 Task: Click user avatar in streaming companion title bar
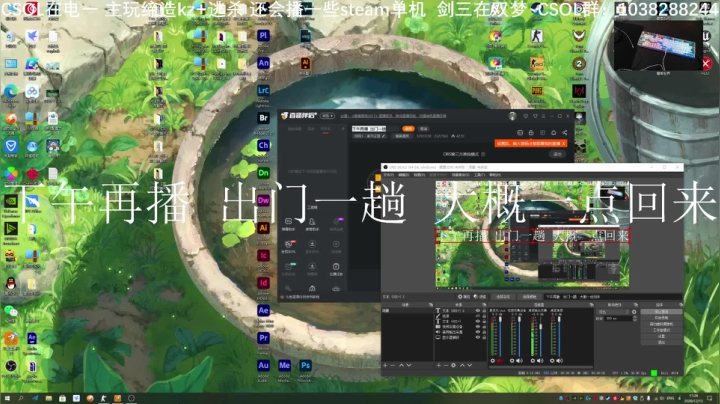[x=512, y=116]
